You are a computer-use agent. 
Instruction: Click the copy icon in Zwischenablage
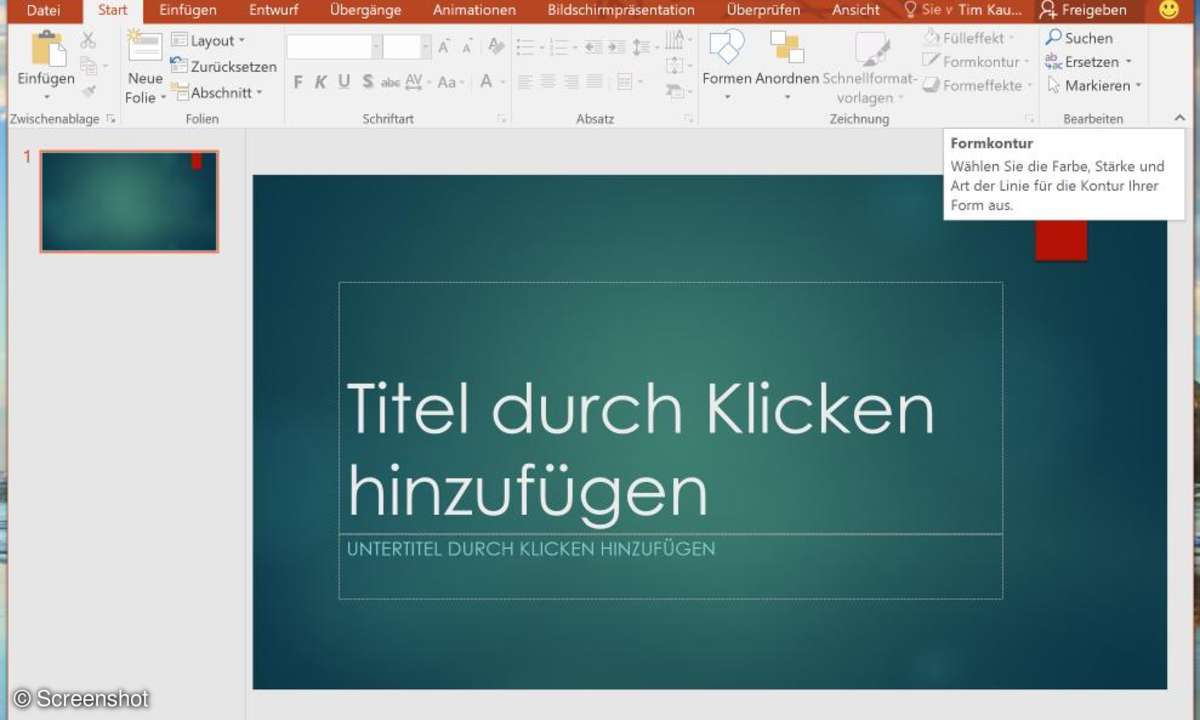[x=89, y=66]
